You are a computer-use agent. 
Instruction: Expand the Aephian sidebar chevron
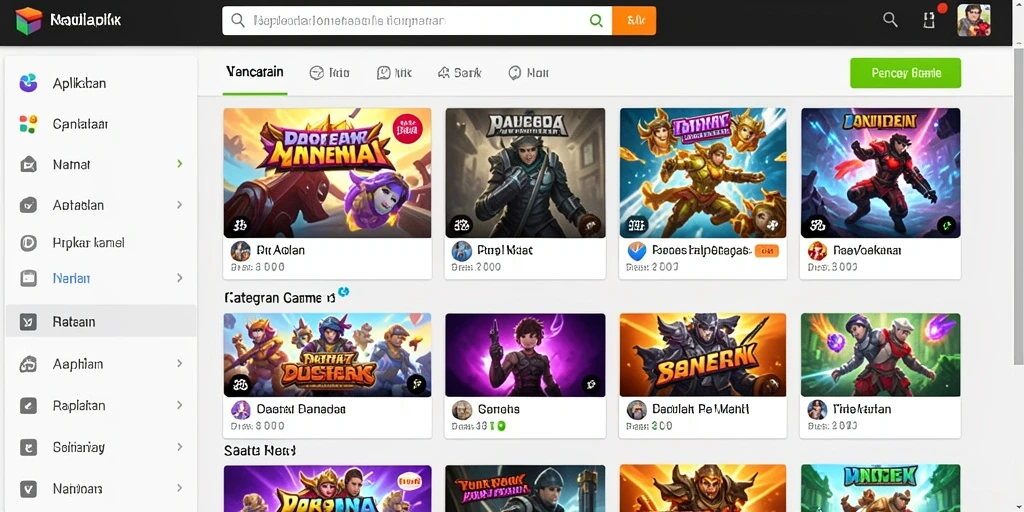(180, 364)
